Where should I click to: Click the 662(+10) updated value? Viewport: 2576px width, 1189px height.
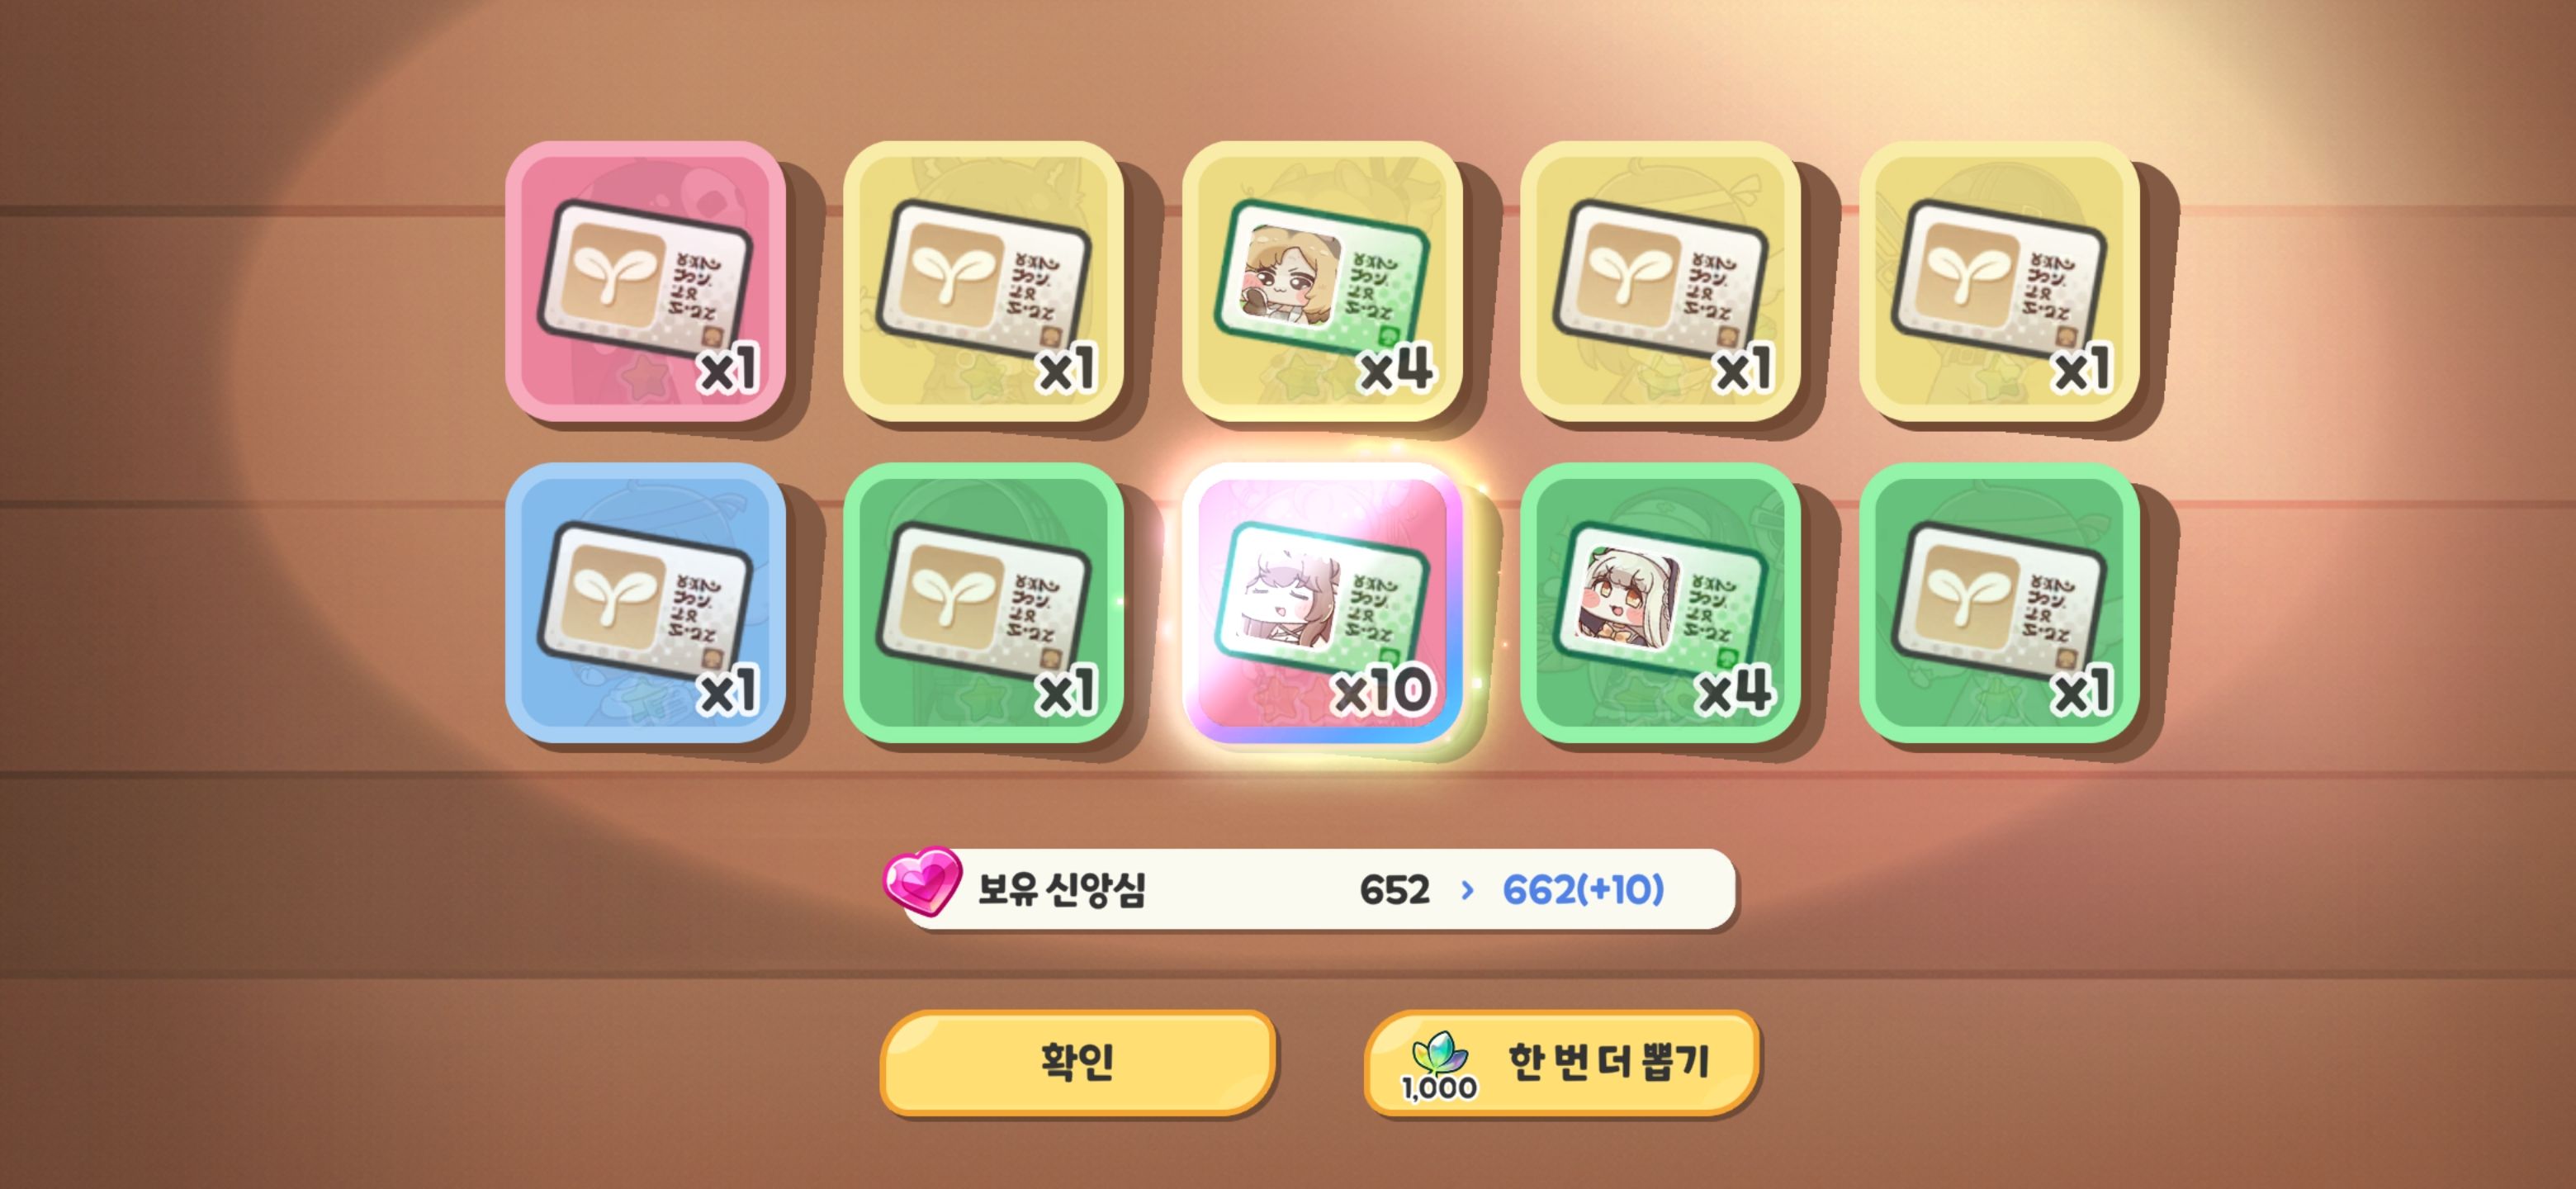(1583, 889)
